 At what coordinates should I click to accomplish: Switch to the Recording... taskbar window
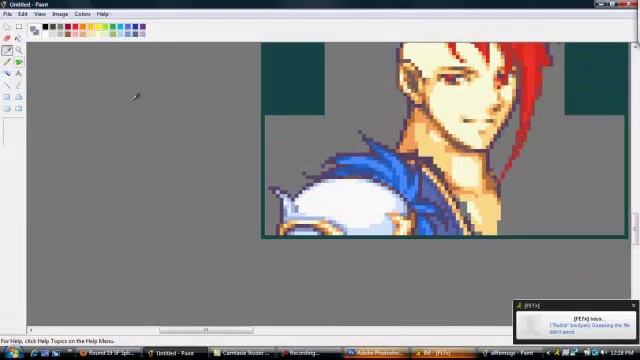pos(309,353)
